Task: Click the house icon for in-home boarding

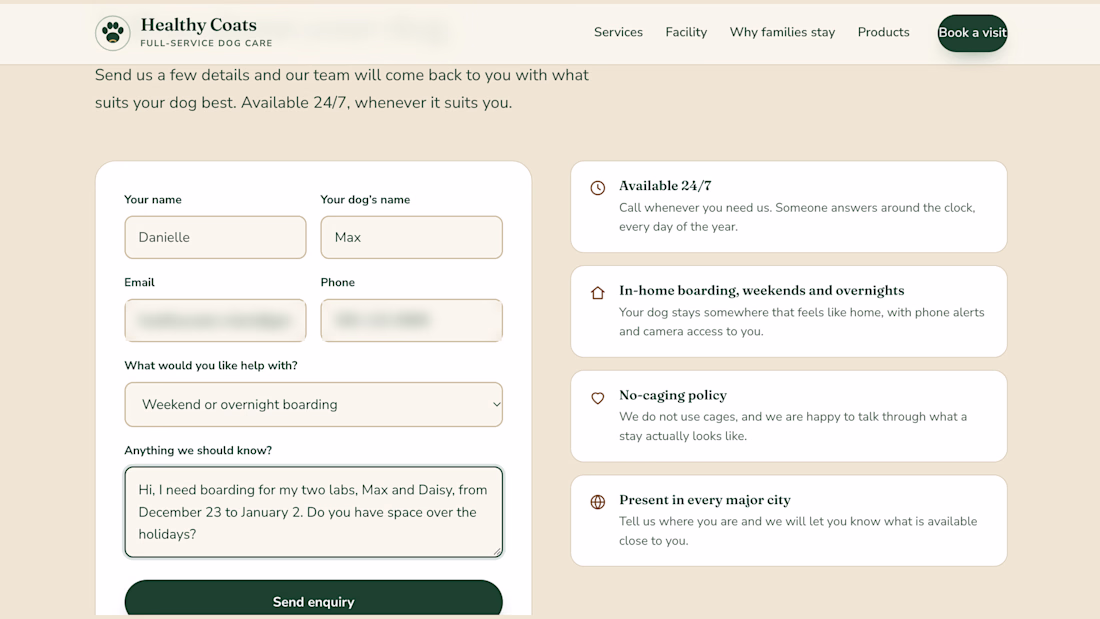Action: point(598,293)
